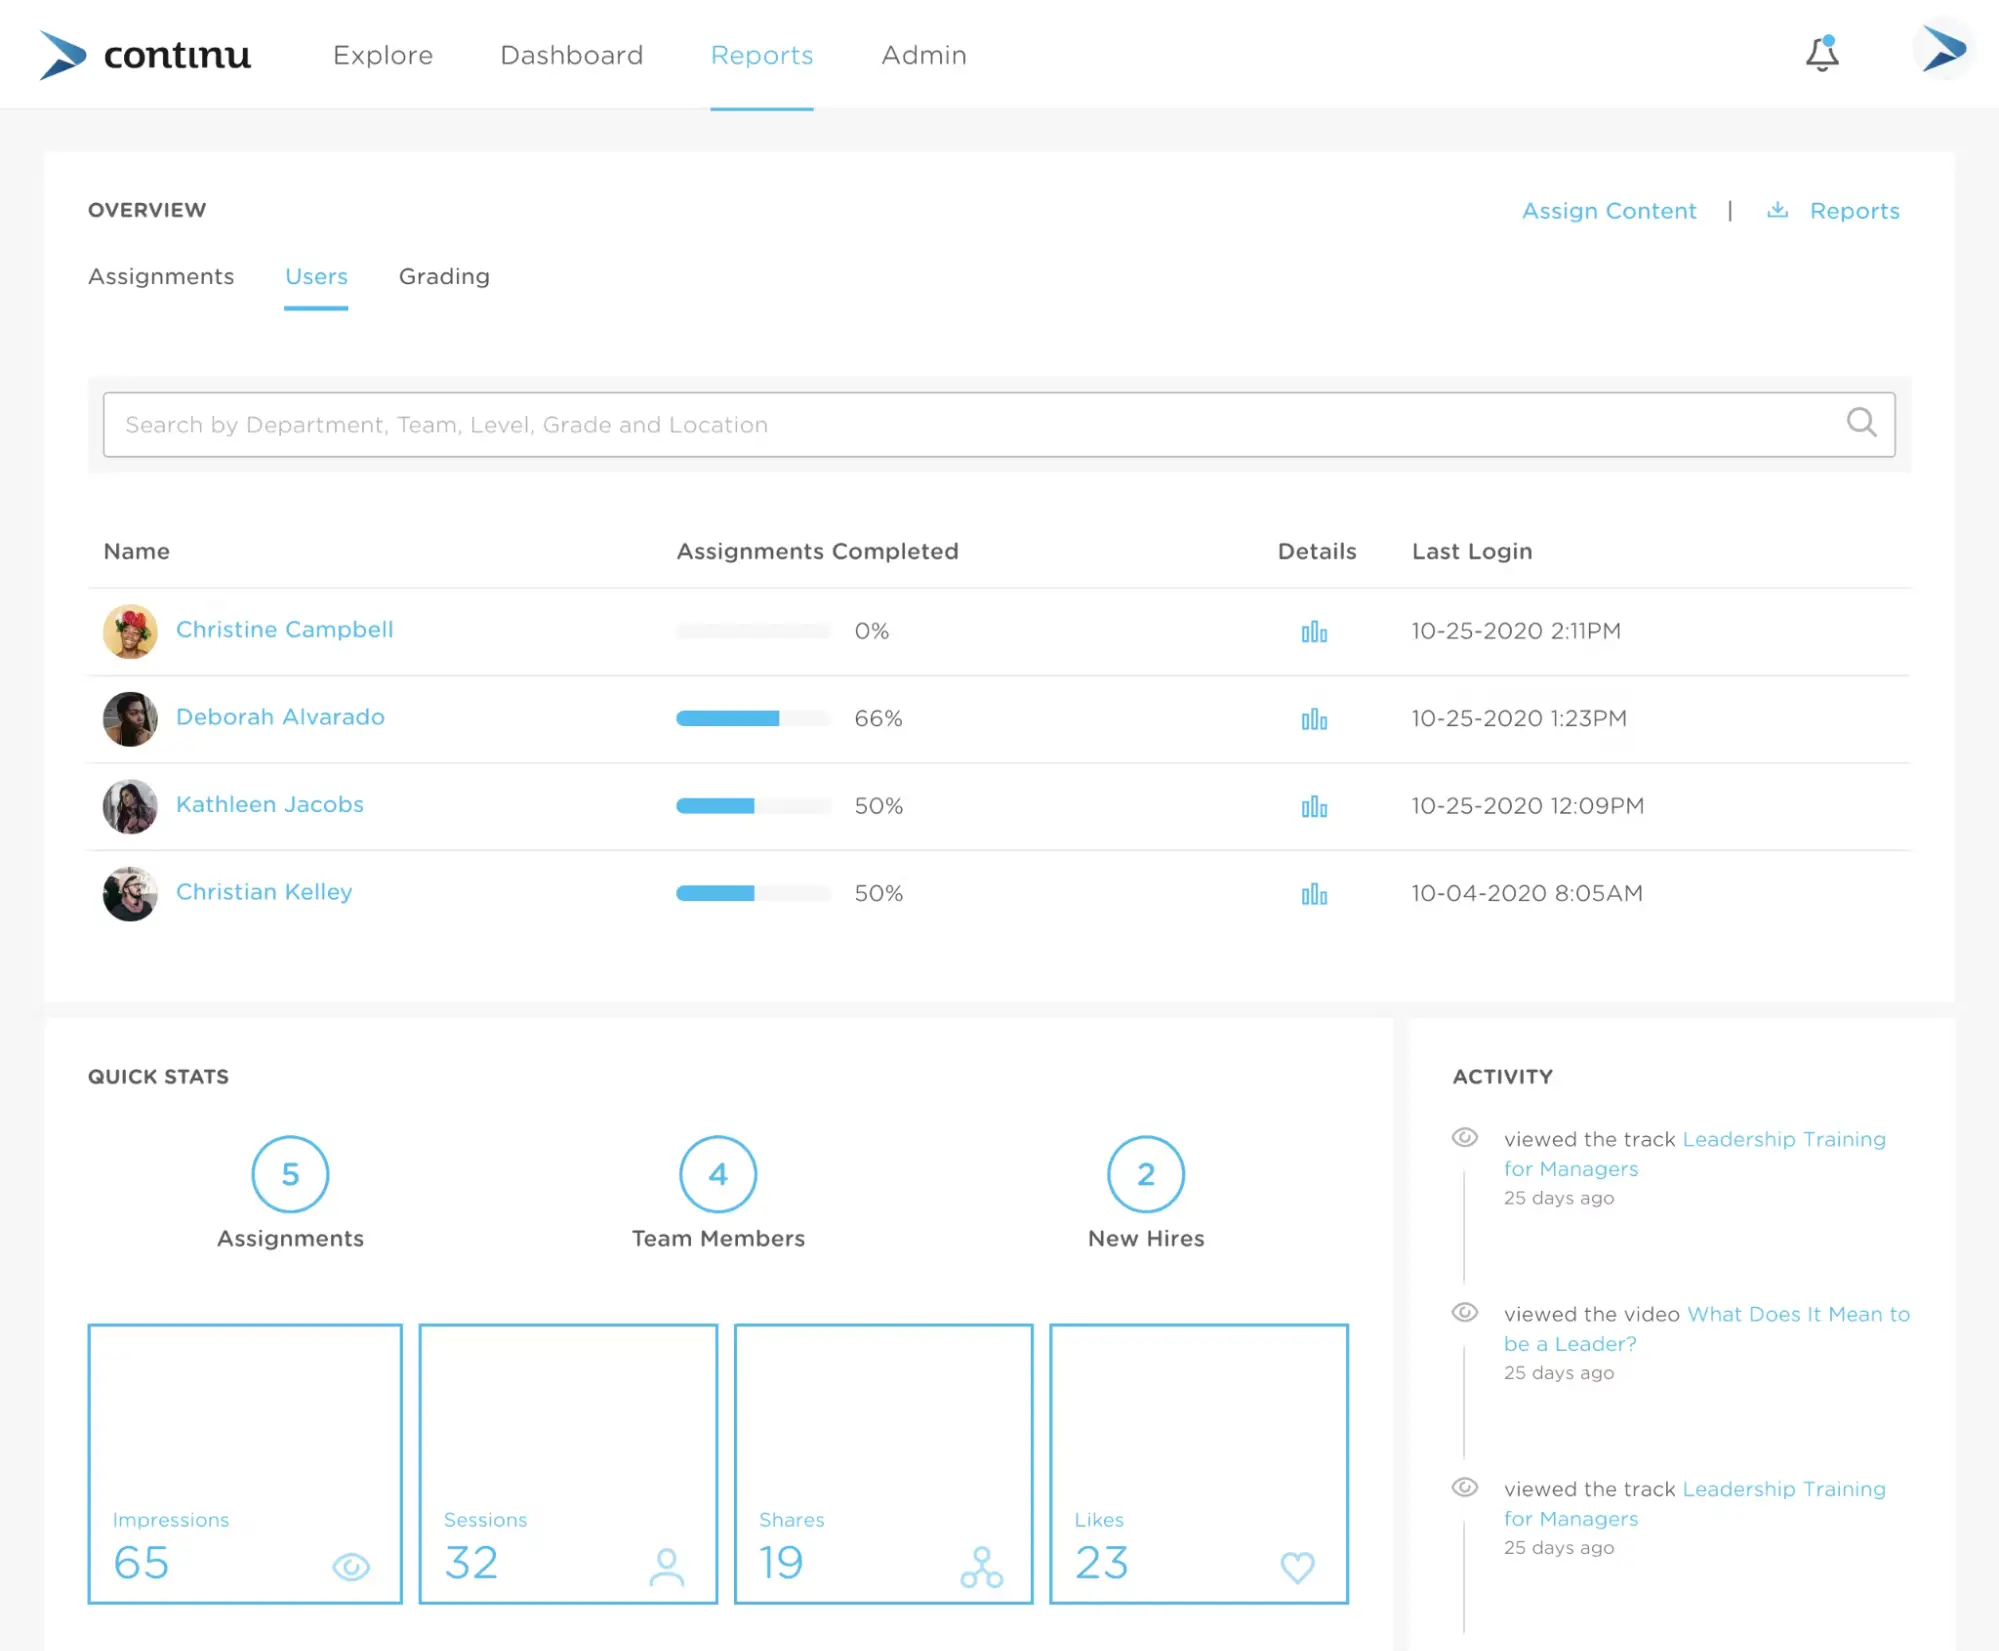The image size is (1999, 1651).
Task: Click the Shares network icon in Quick Stats
Action: pyautogui.click(x=981, y=1563)
